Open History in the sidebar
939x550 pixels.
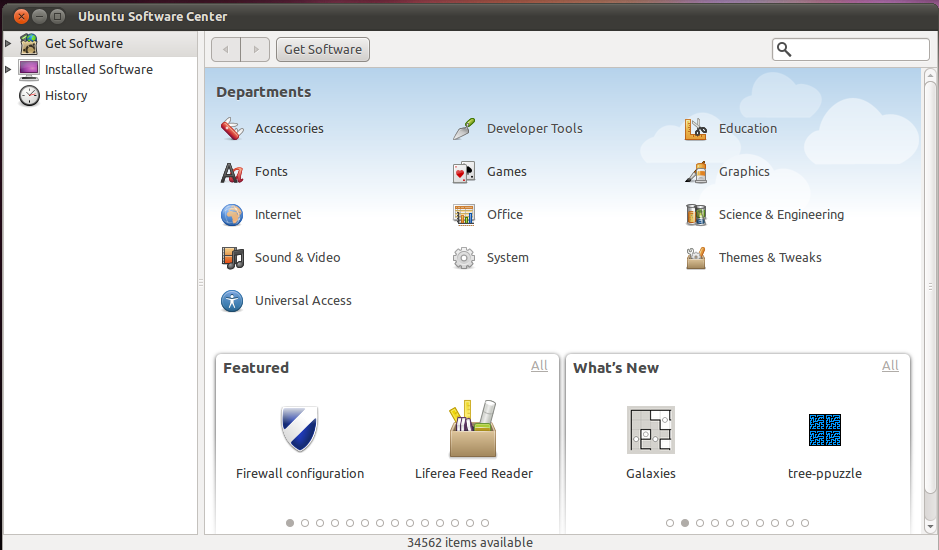[66, 96]
